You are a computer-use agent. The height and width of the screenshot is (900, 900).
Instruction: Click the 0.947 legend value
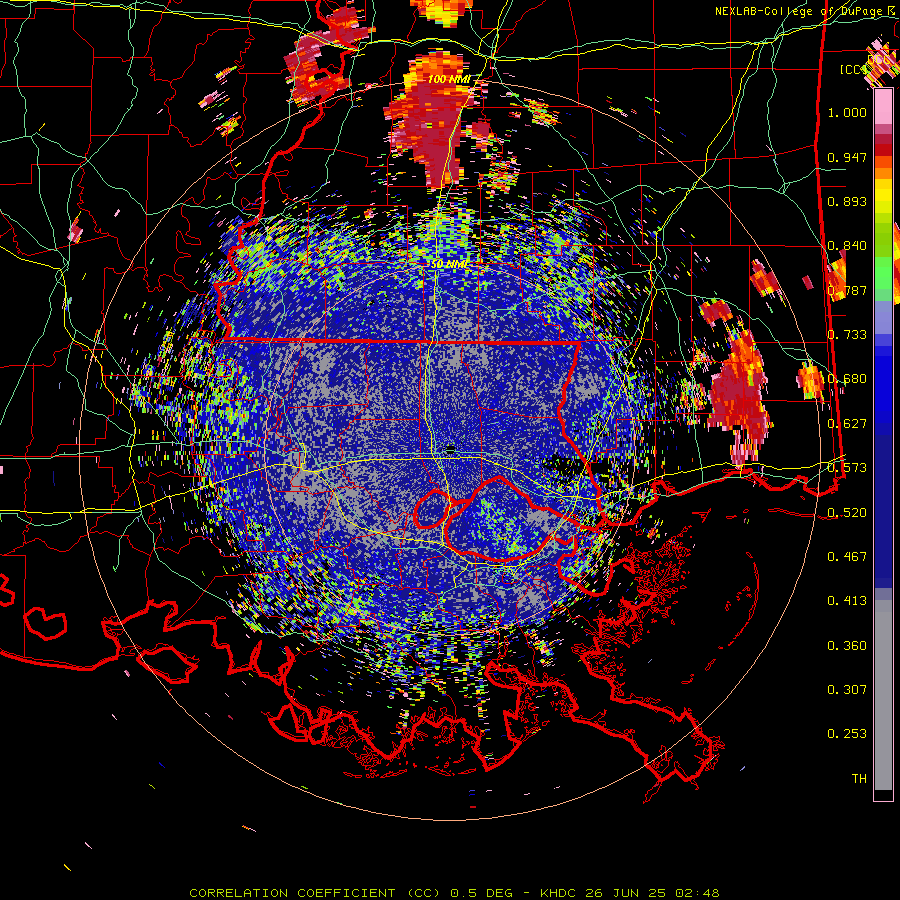pos(847,157)
